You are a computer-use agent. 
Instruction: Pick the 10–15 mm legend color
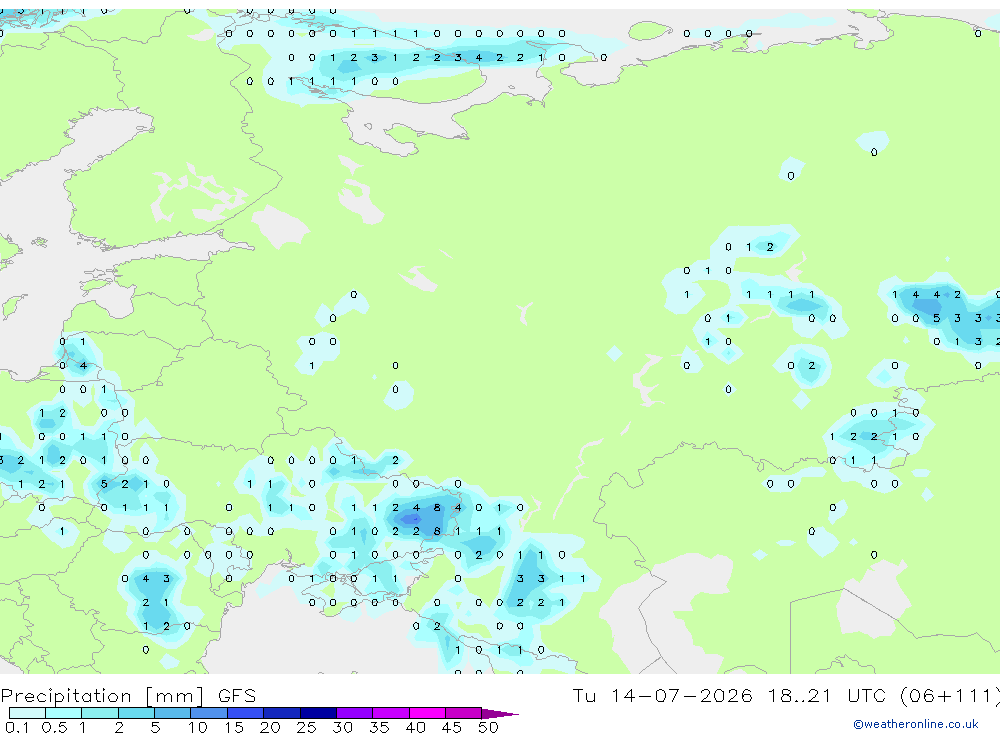209,713
